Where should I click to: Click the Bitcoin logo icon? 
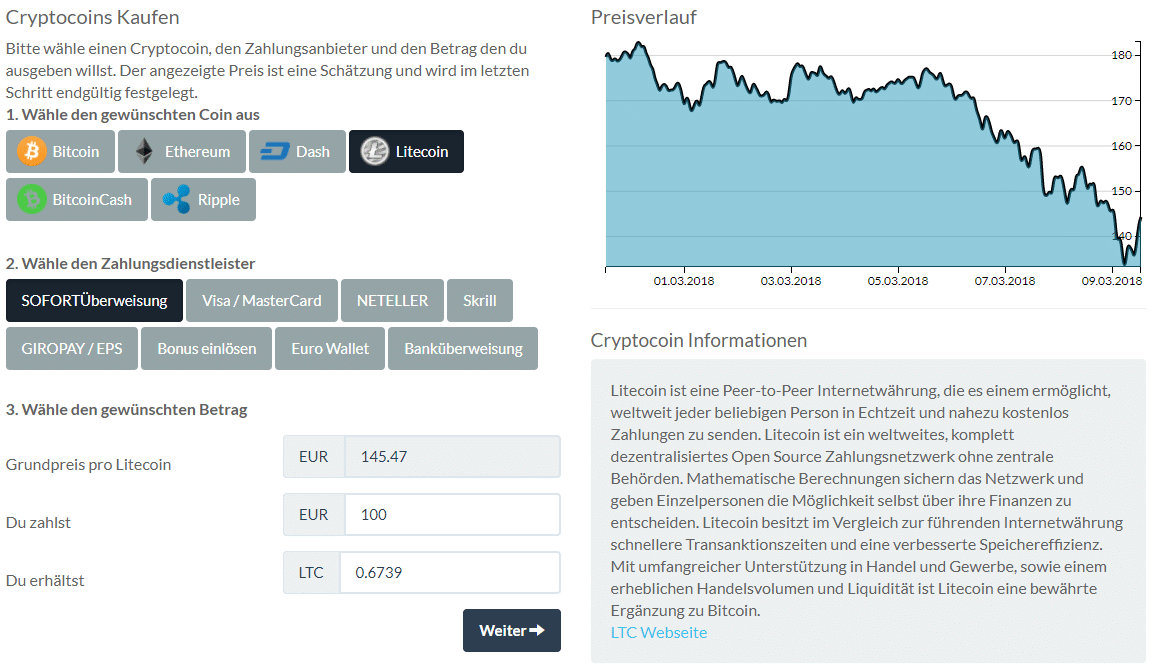(x=32, y=151)
